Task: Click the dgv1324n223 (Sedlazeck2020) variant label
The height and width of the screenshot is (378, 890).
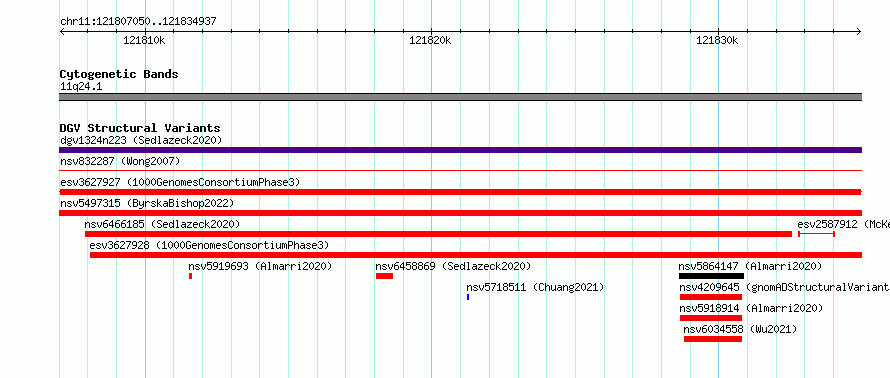Action: point(141,140)
